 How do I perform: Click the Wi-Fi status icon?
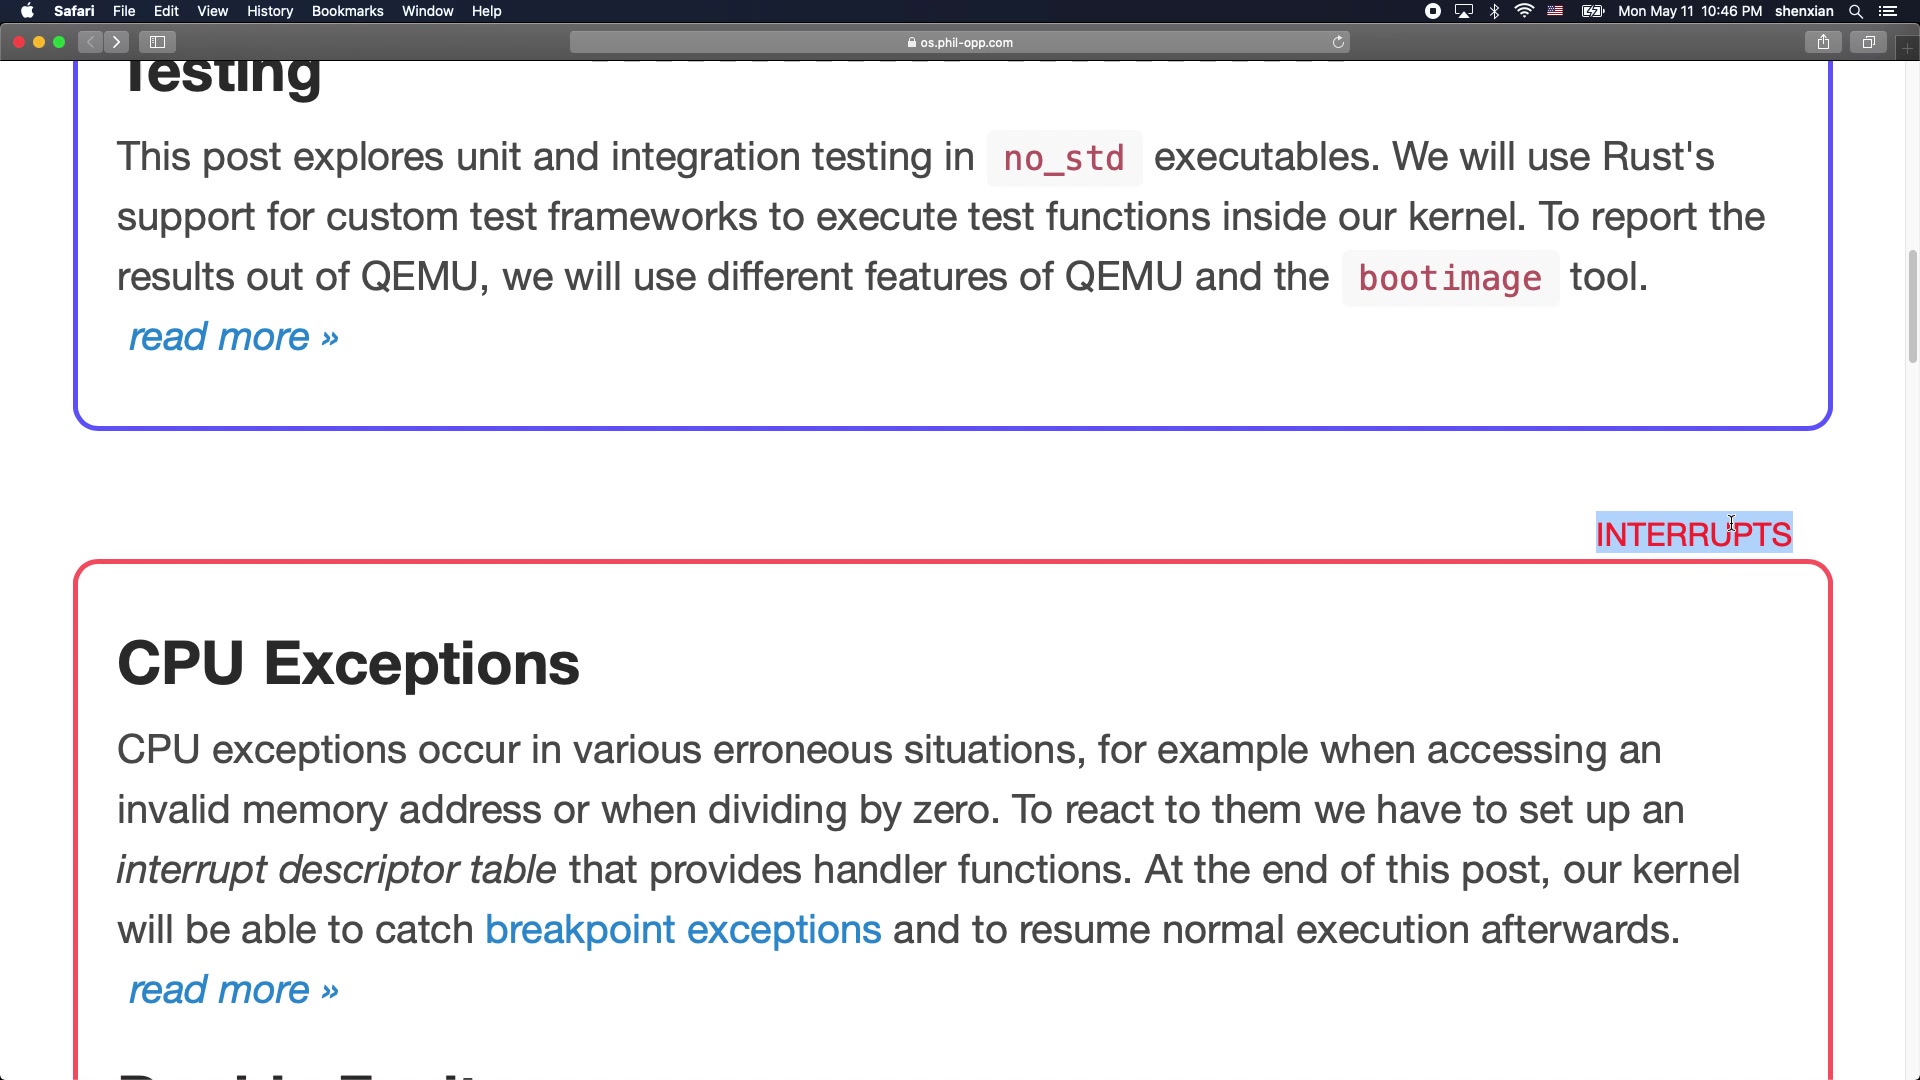click(1524, 12)
